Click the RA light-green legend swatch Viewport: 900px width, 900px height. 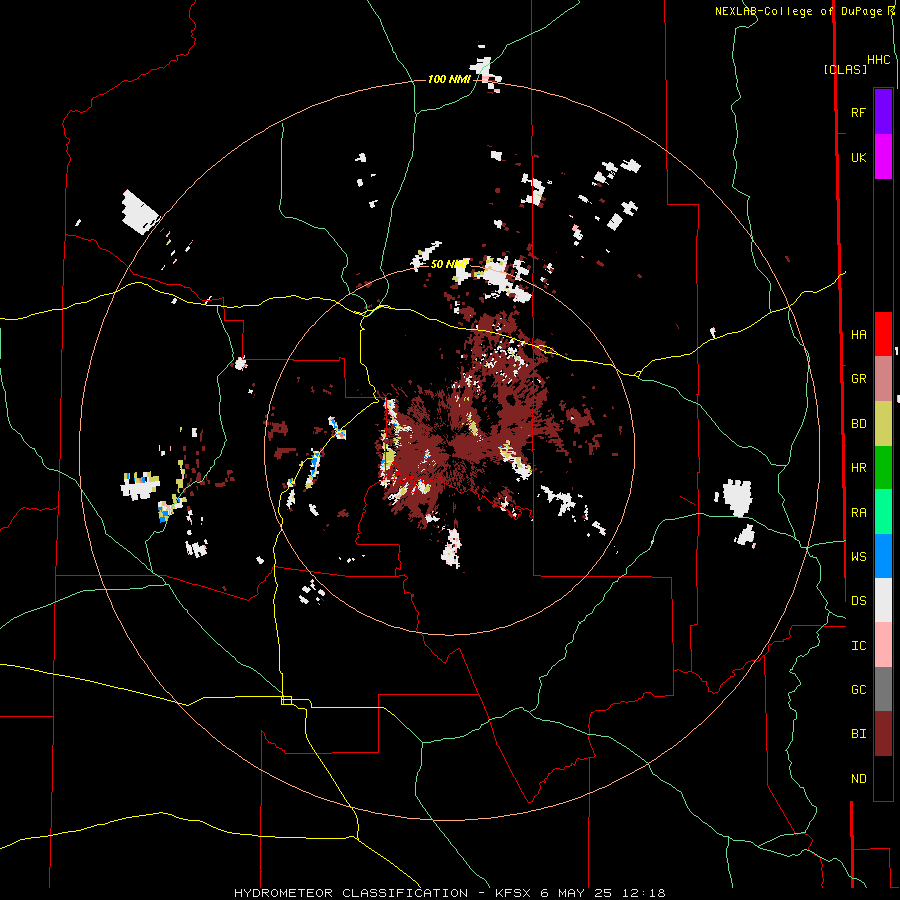coord(883,512)
